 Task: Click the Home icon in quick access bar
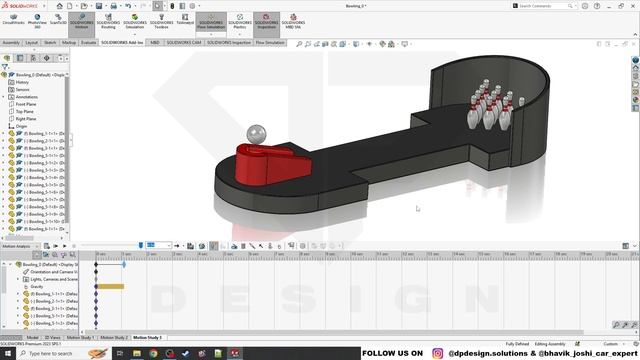[x=60, y=6]
